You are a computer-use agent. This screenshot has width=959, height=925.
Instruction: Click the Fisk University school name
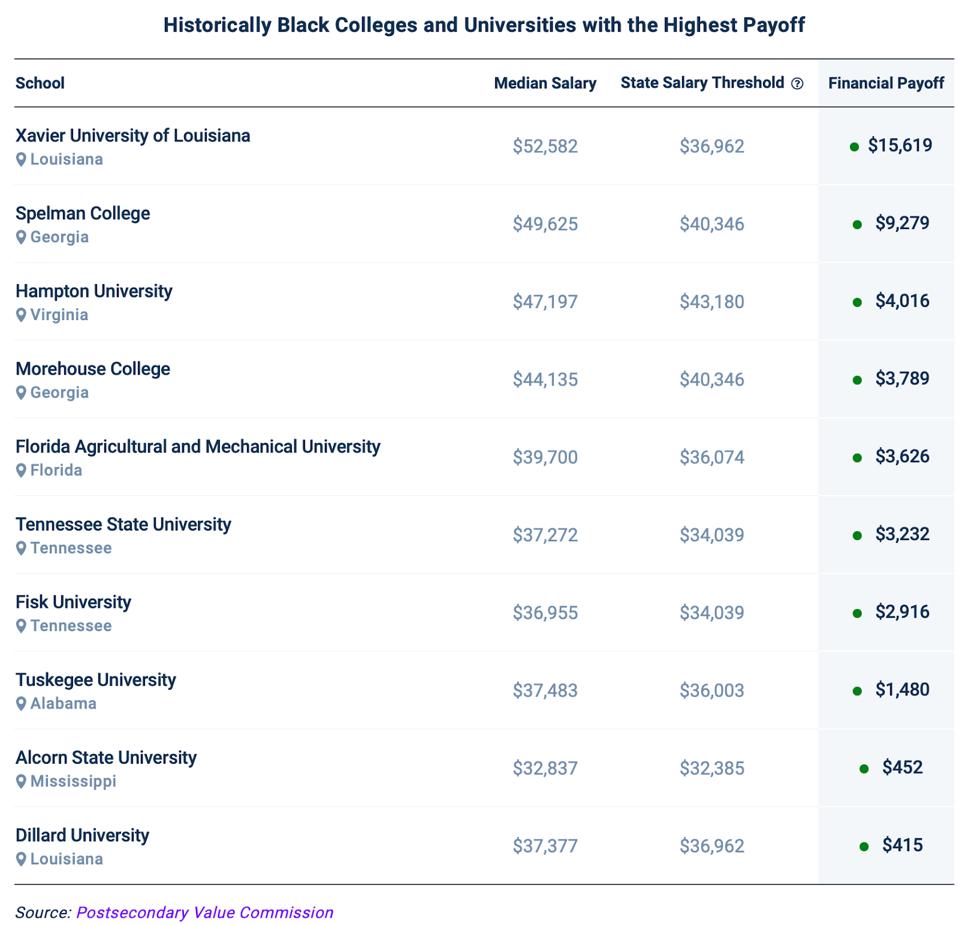click(73, 602)
